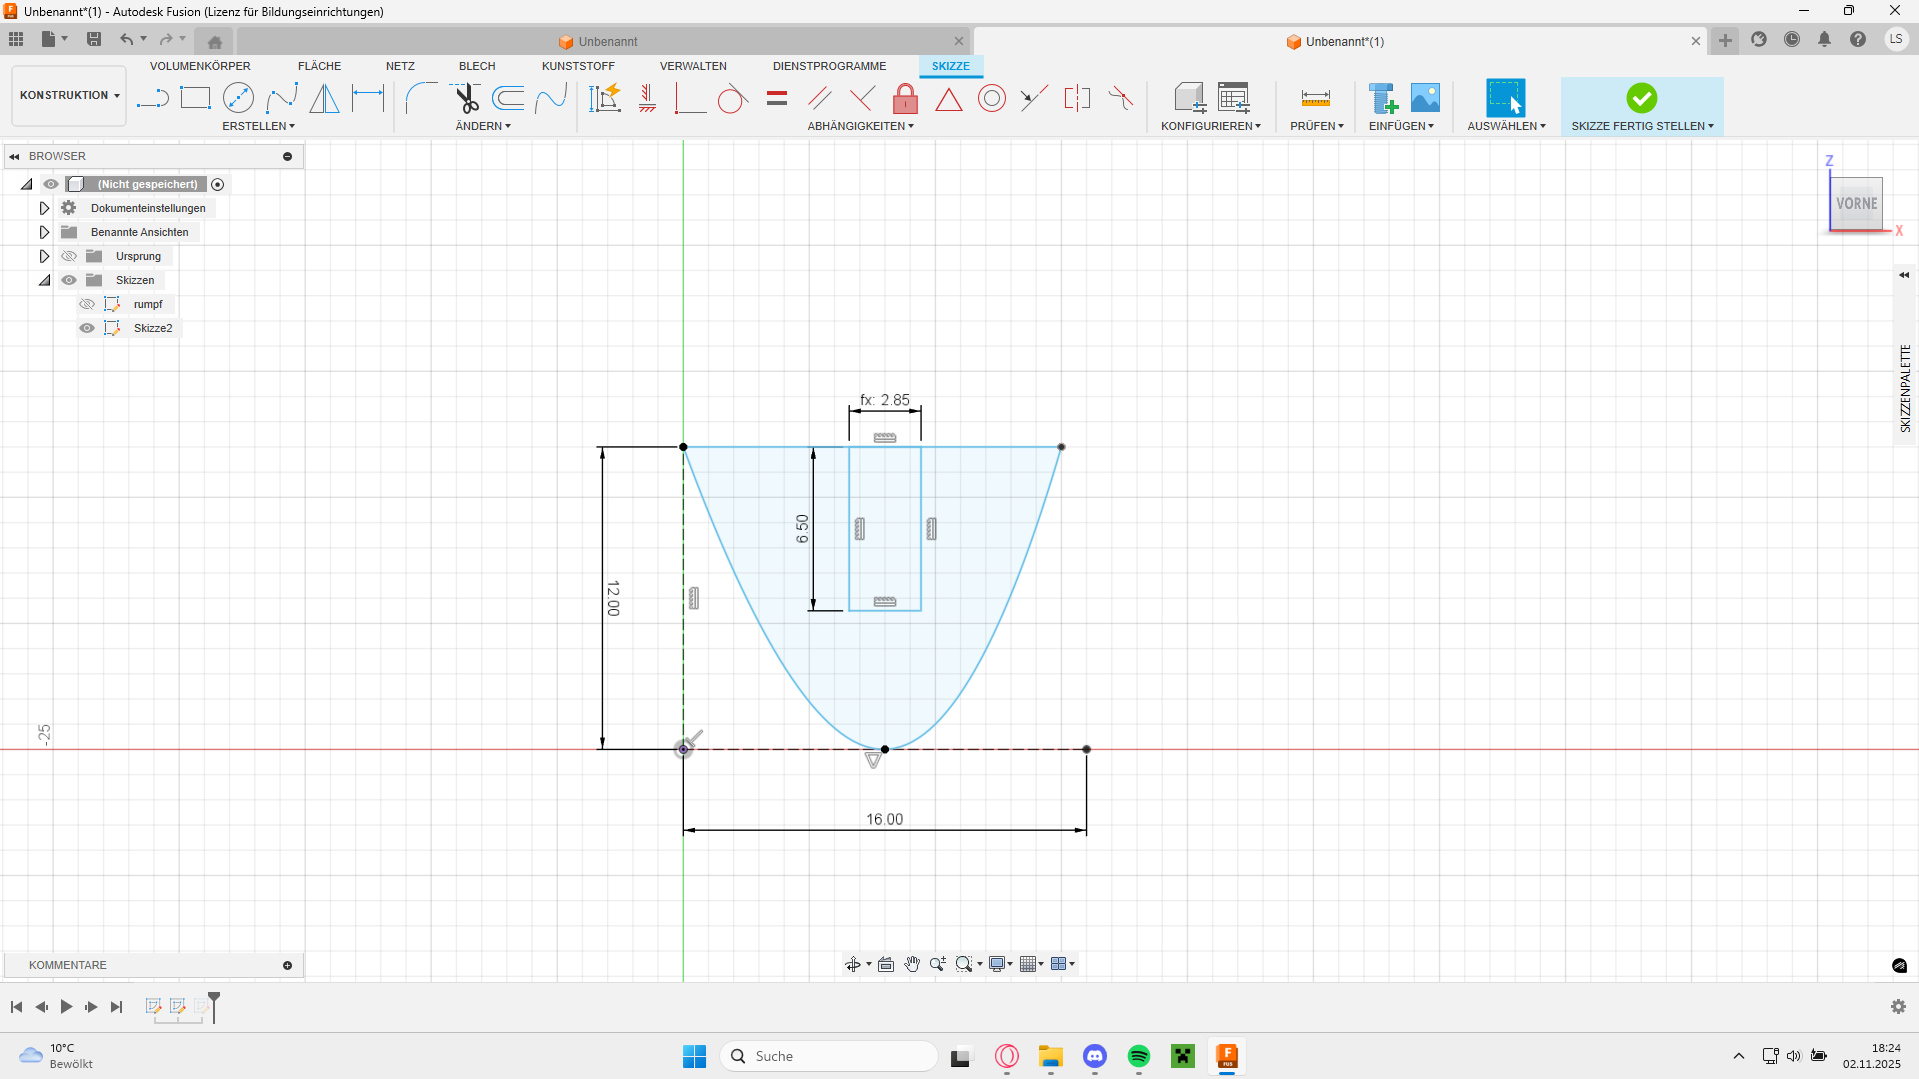Open the ABHÄNGIGKEITEN dropdown menu
The image size is (1919, 1079).
pyautogui.click(x=860, y=126)
